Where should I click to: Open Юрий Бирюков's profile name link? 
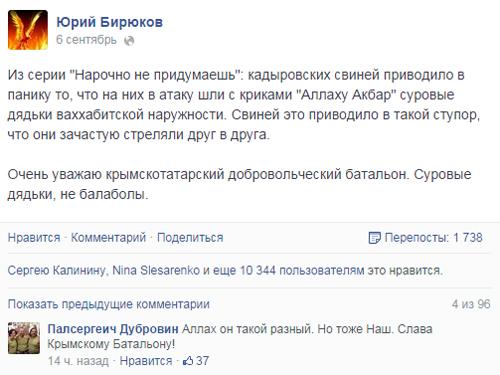pyautogui.click(x=109, y=22)
